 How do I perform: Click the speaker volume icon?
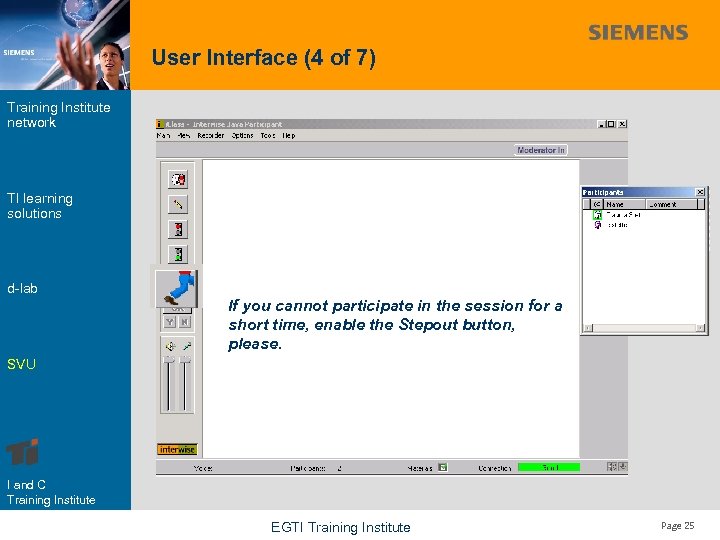pyautogui.click(x=170, y=346)
